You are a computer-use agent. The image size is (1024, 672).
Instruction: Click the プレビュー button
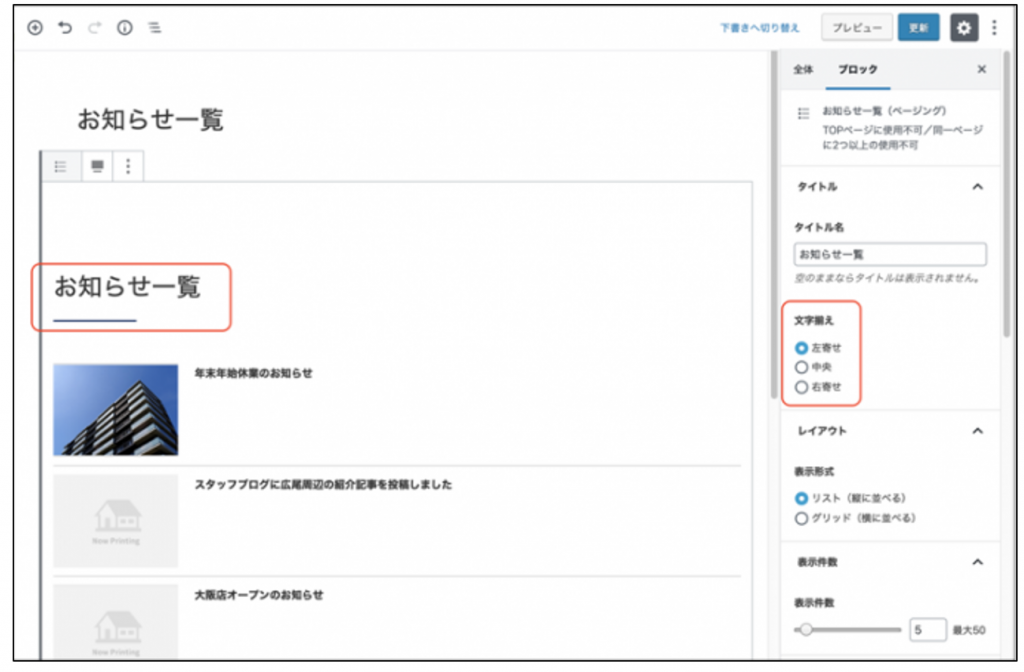pos(856,28)
